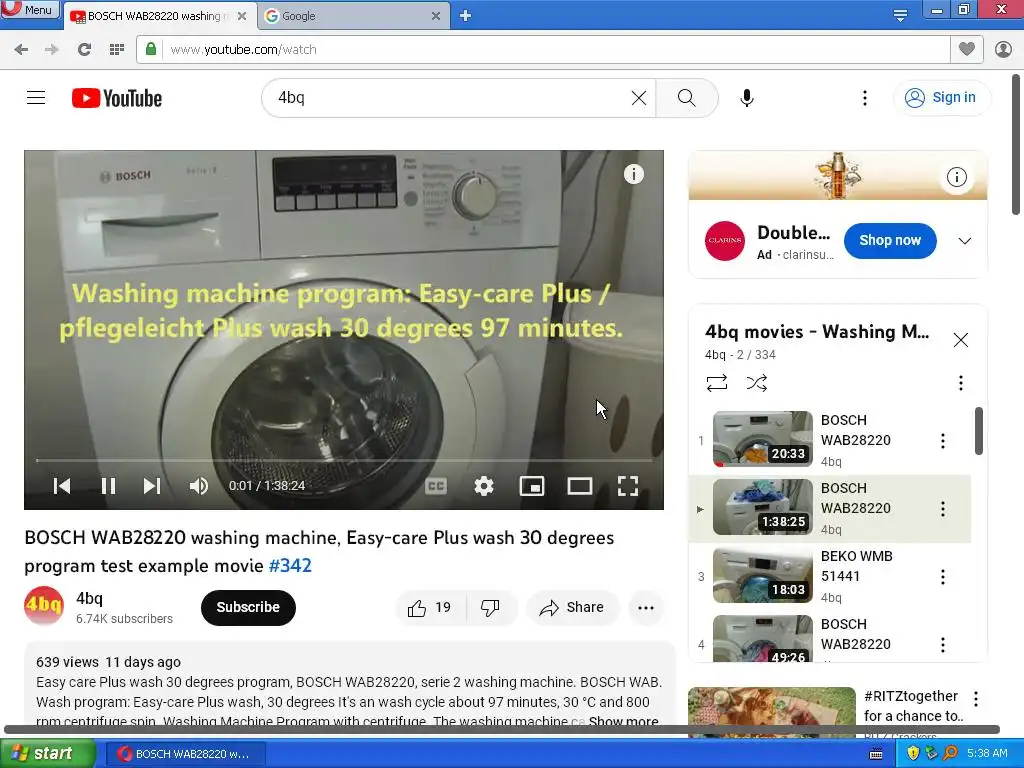Open the YouTube guide hamburger menu

point(36,98)
